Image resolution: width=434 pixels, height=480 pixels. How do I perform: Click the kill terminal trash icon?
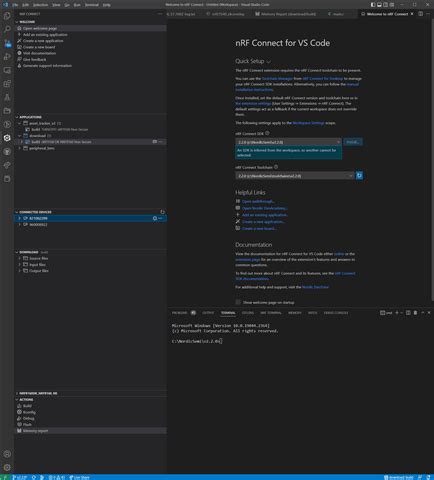tap(415, 313)
